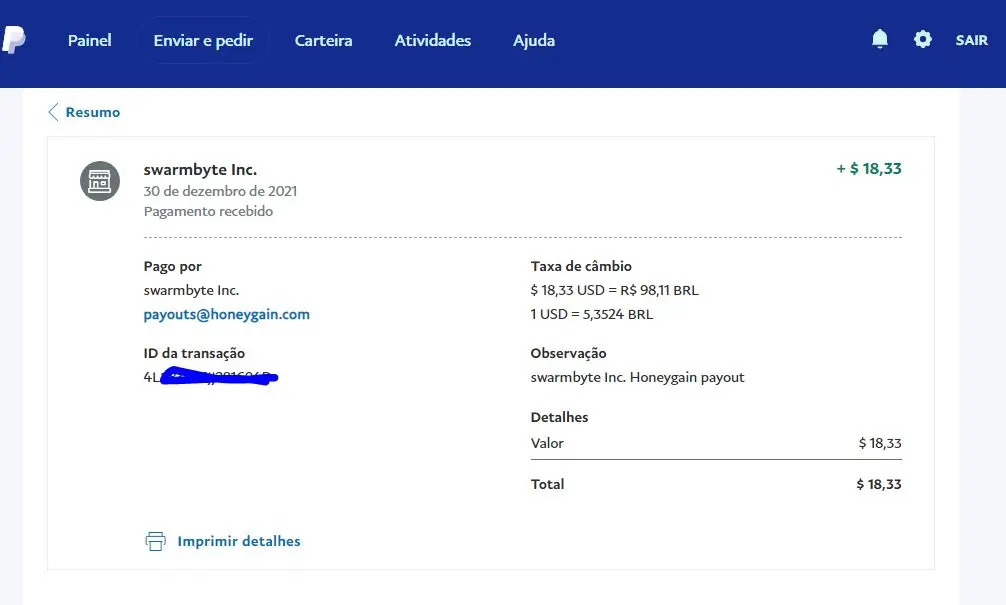Select the swarmbyte Inc. heading

(200, 170)
